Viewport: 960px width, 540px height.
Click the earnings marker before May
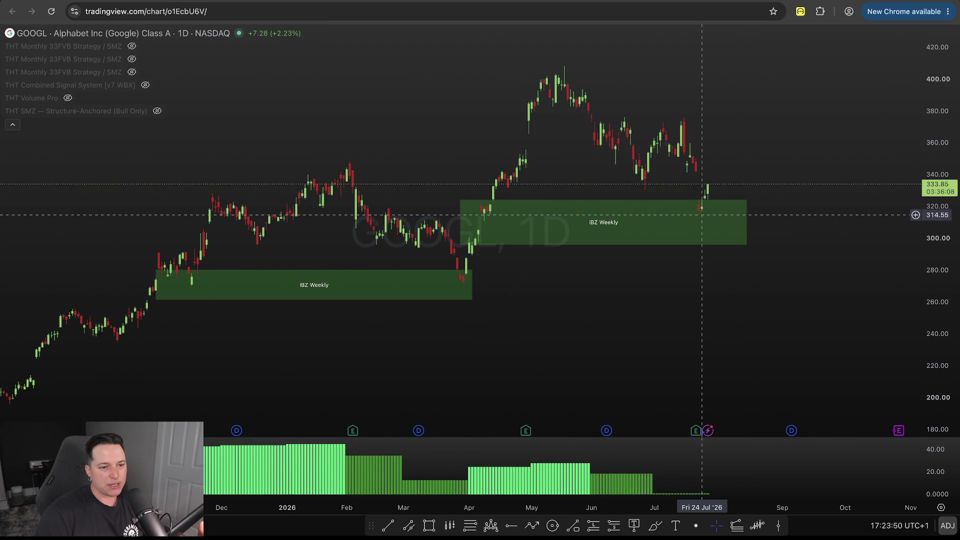pos(525,430)
